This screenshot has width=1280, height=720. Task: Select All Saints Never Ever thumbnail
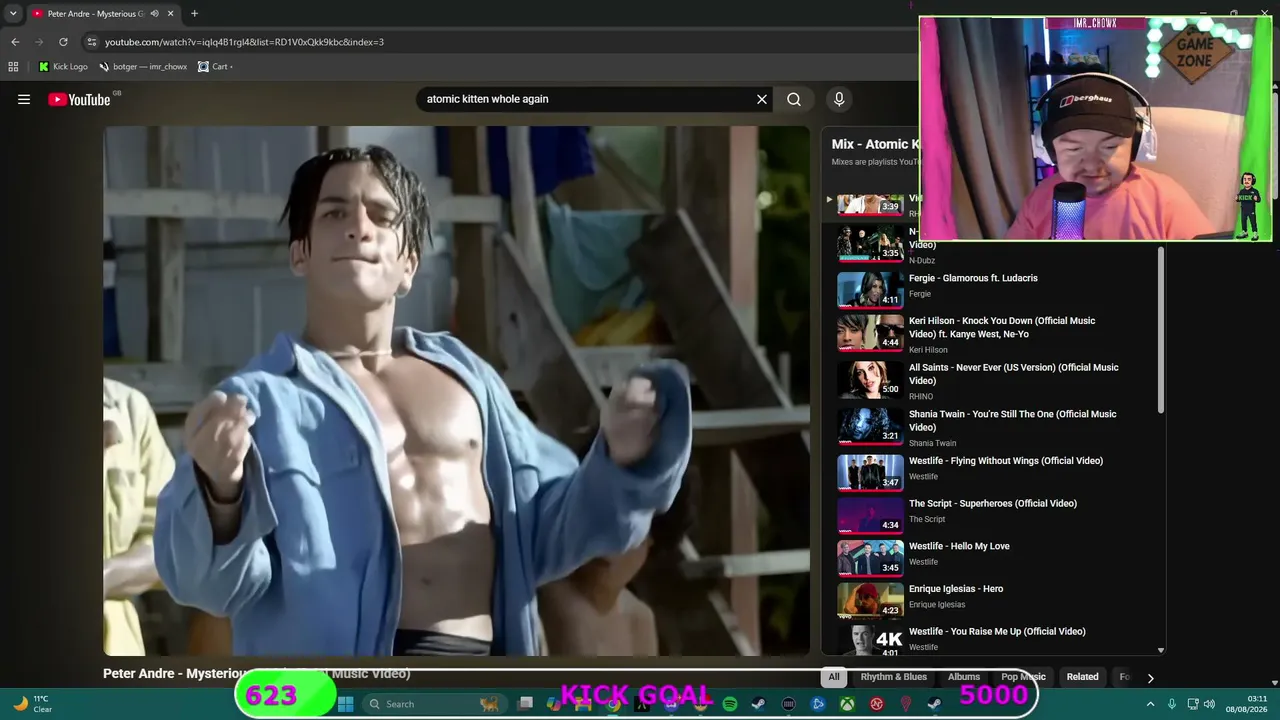click(870, 379)
